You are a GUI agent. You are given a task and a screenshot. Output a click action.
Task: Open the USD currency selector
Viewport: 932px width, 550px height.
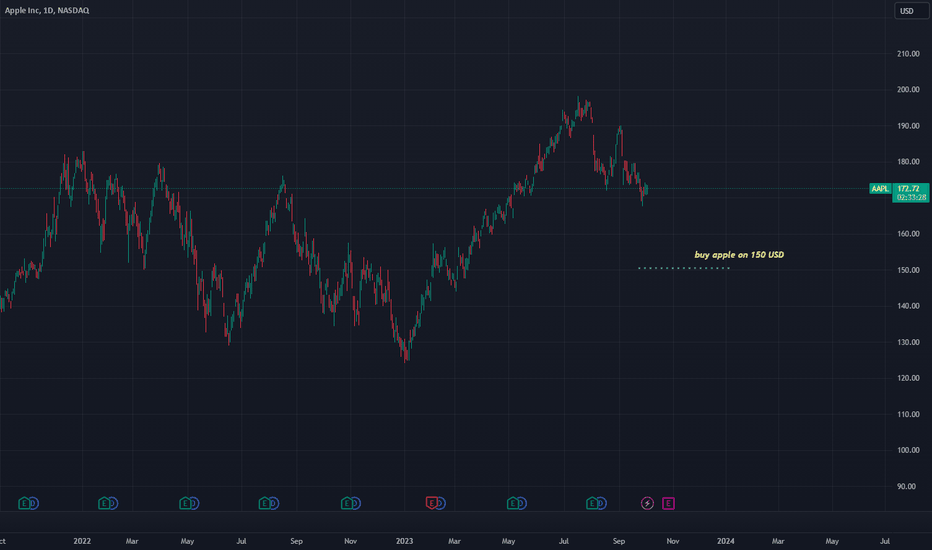click(x=911, y=11)
